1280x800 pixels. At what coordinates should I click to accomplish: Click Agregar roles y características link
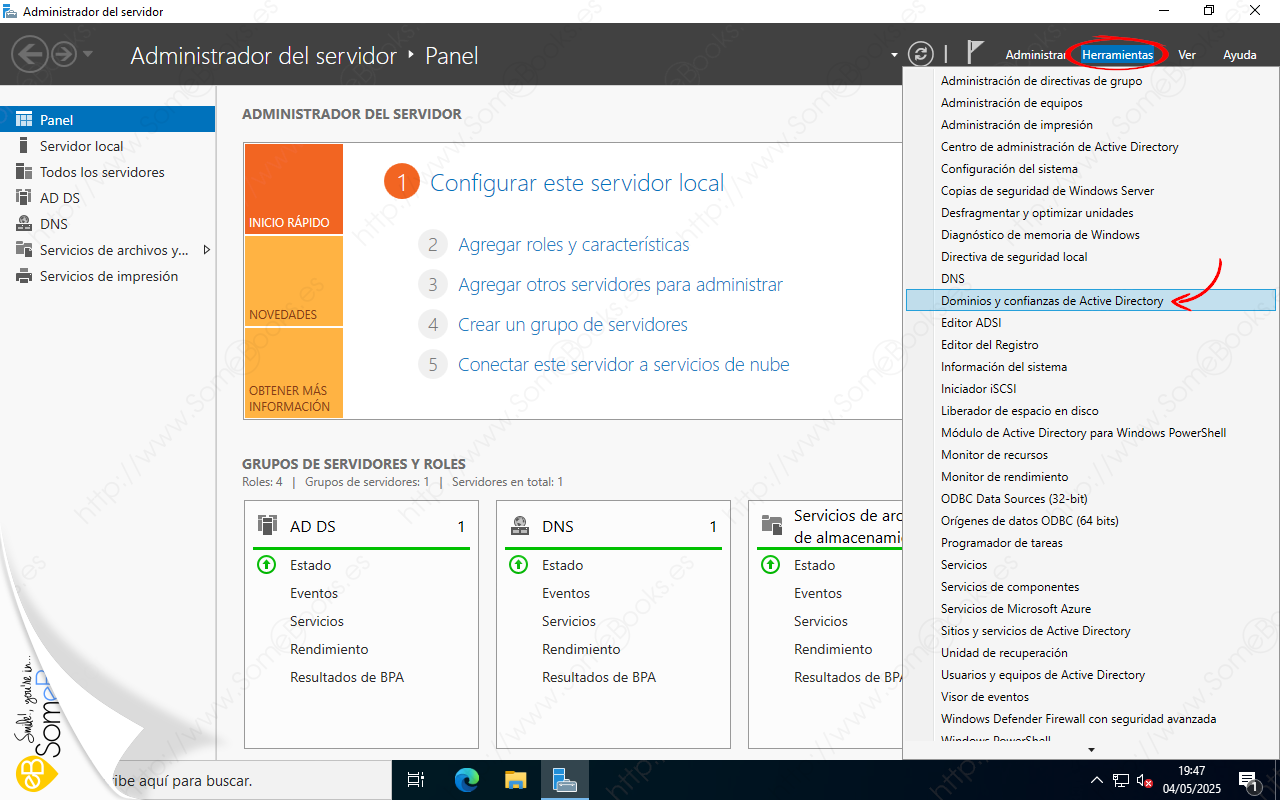(x=573, y=244)
